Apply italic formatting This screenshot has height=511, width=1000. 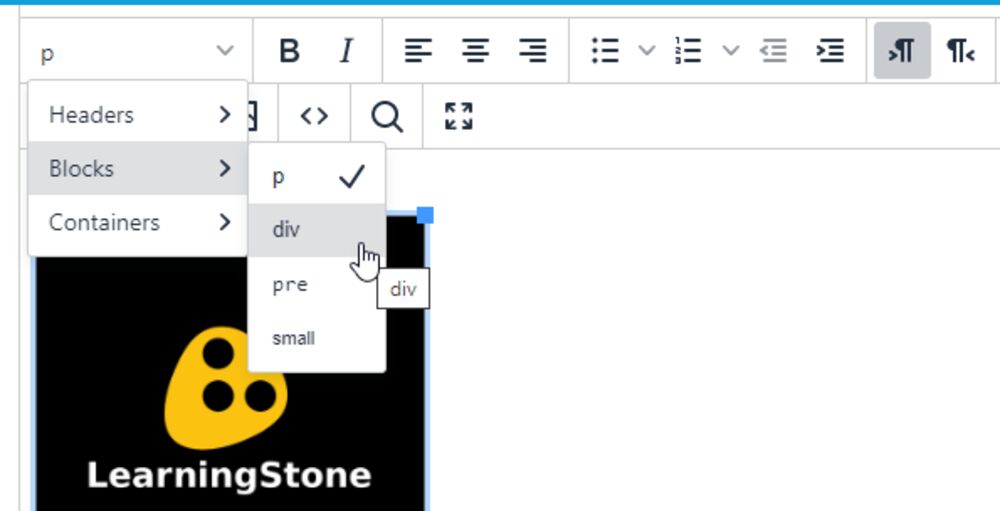pyautogui.click(x=346, y=51)
